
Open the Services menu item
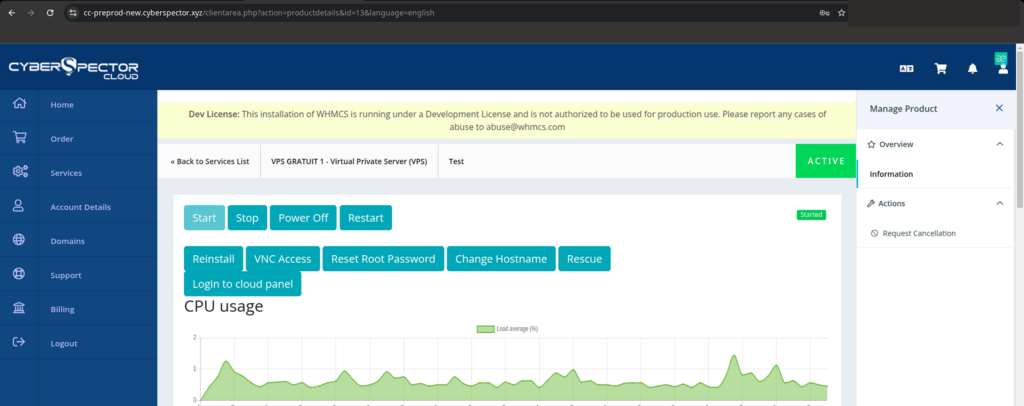coord(66,173)
